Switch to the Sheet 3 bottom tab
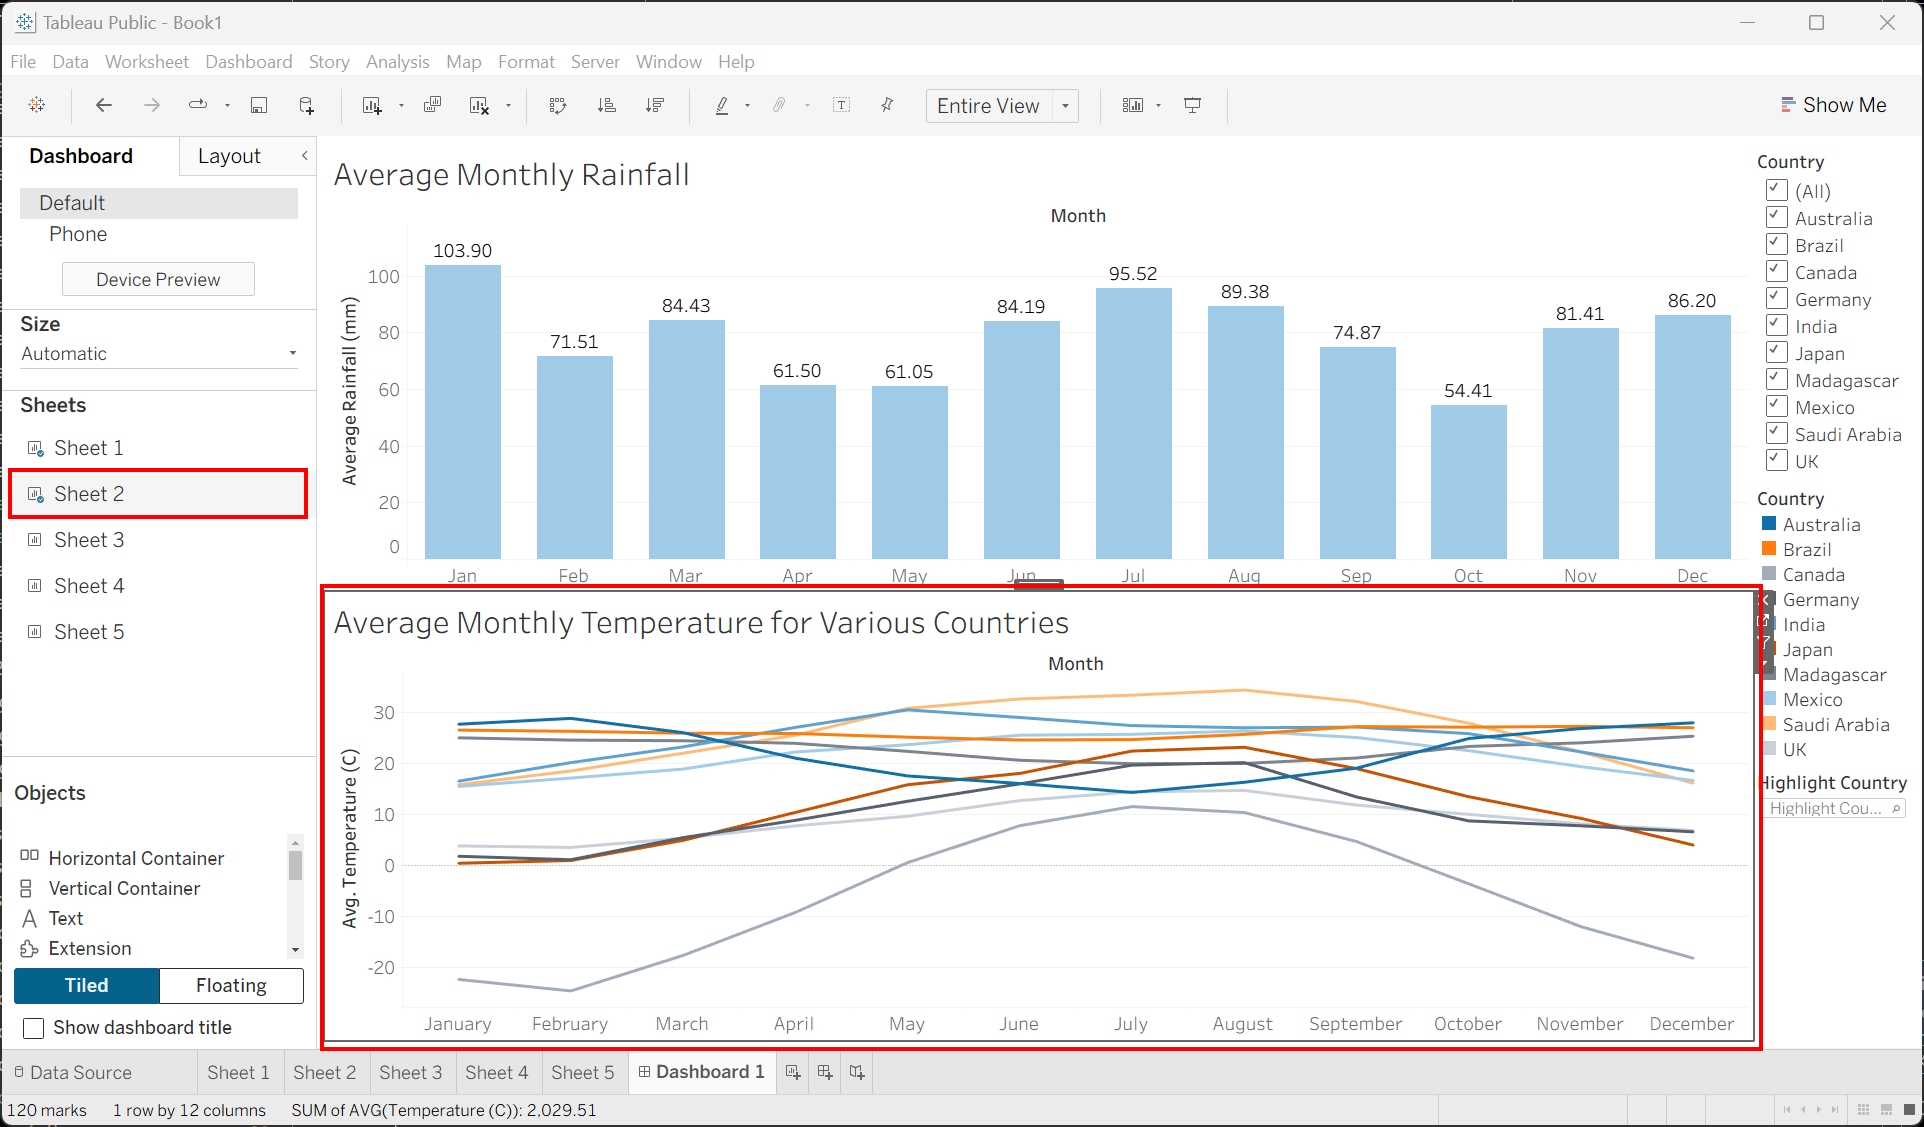 point(410,1072)
